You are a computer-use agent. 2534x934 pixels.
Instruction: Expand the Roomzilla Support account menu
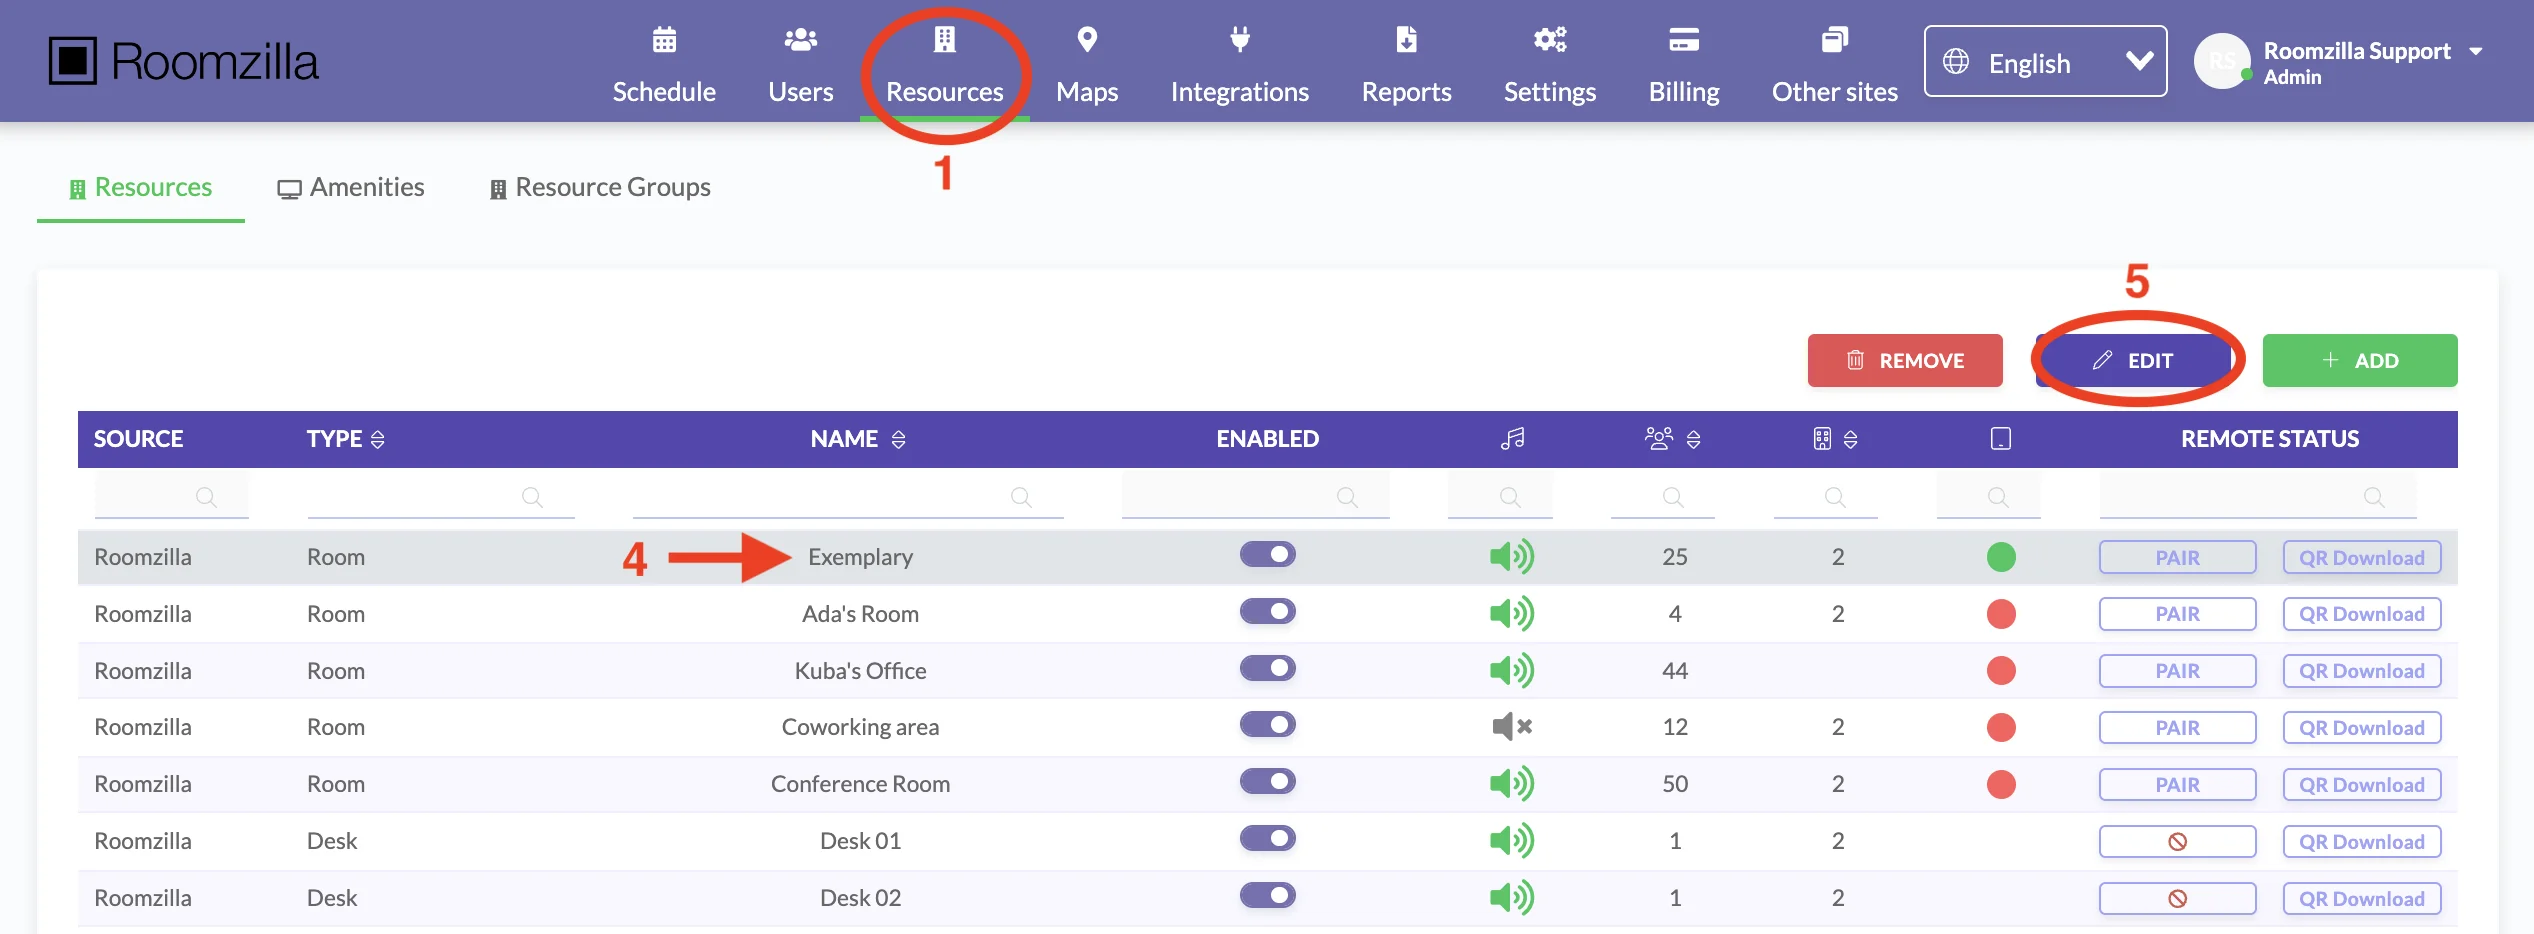(2475, 52)
